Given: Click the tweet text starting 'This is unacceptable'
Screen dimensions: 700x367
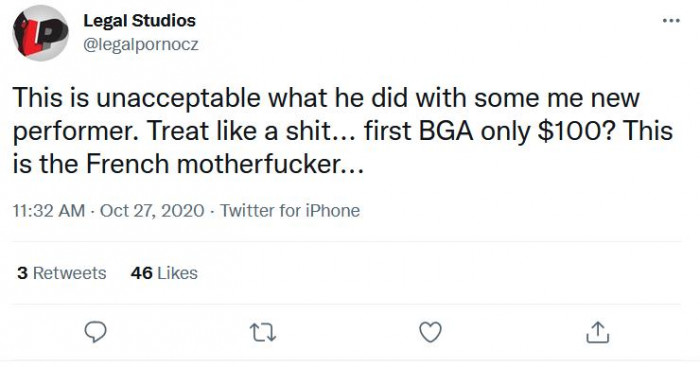Looking at the screenshot, I should (x=342, y=131).
